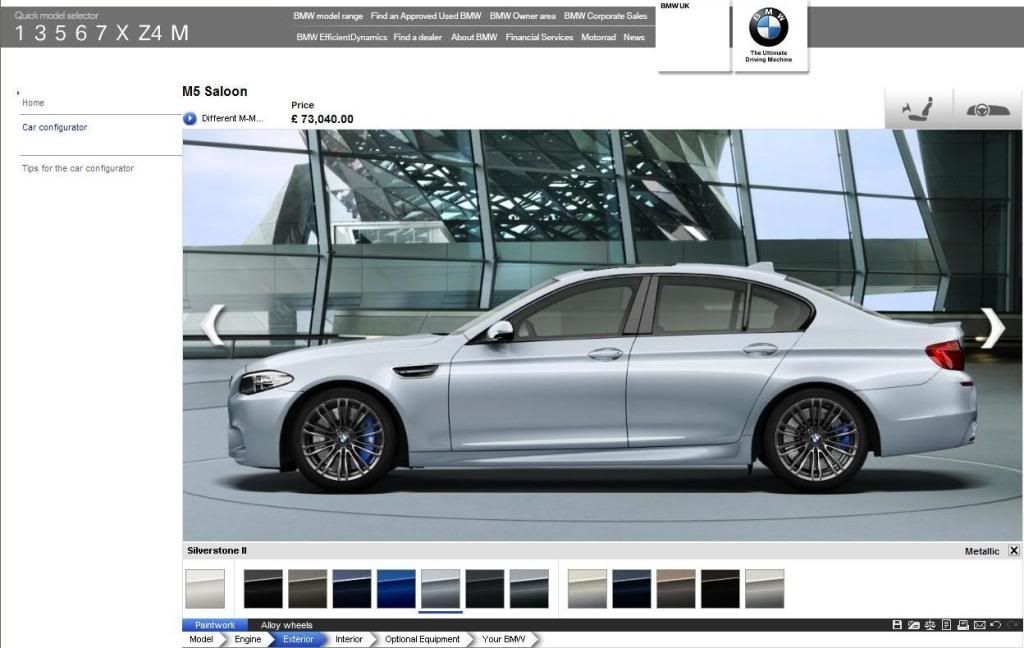Go to the Your BMW step
1024x648 pixels.
(504, 640)
